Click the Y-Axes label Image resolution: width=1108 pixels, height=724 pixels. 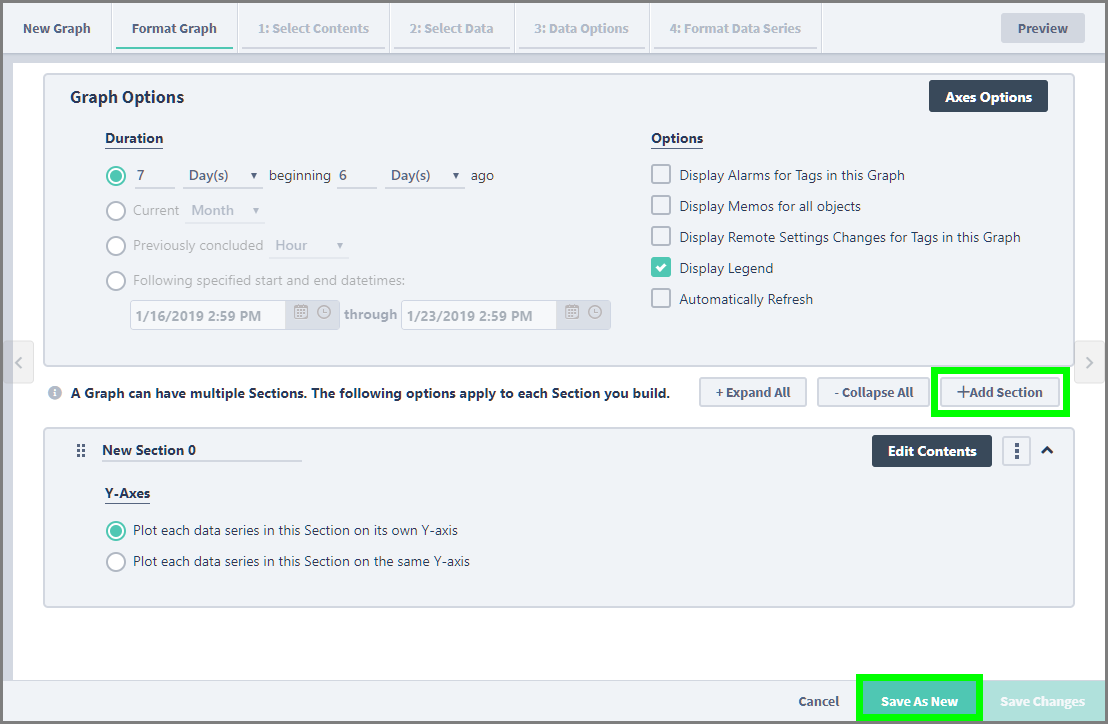click(x=127, y=493)
